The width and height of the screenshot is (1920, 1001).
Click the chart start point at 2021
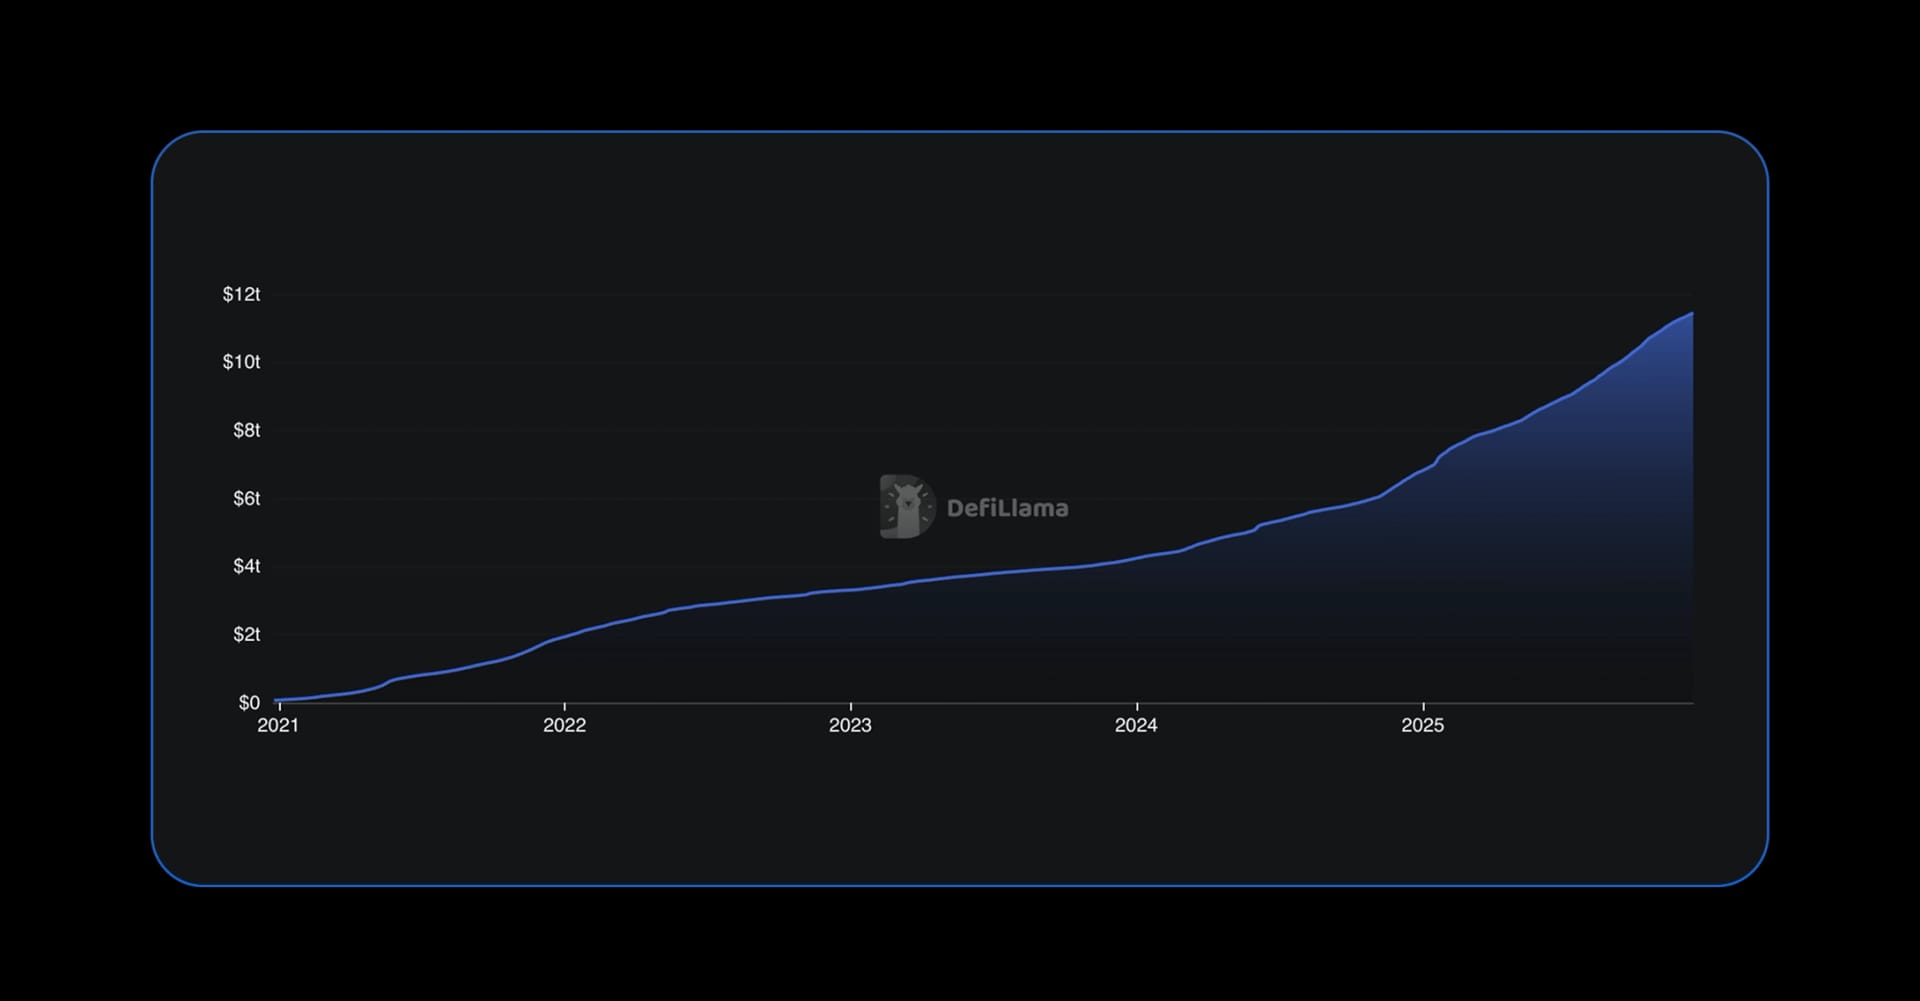(279, 700)
